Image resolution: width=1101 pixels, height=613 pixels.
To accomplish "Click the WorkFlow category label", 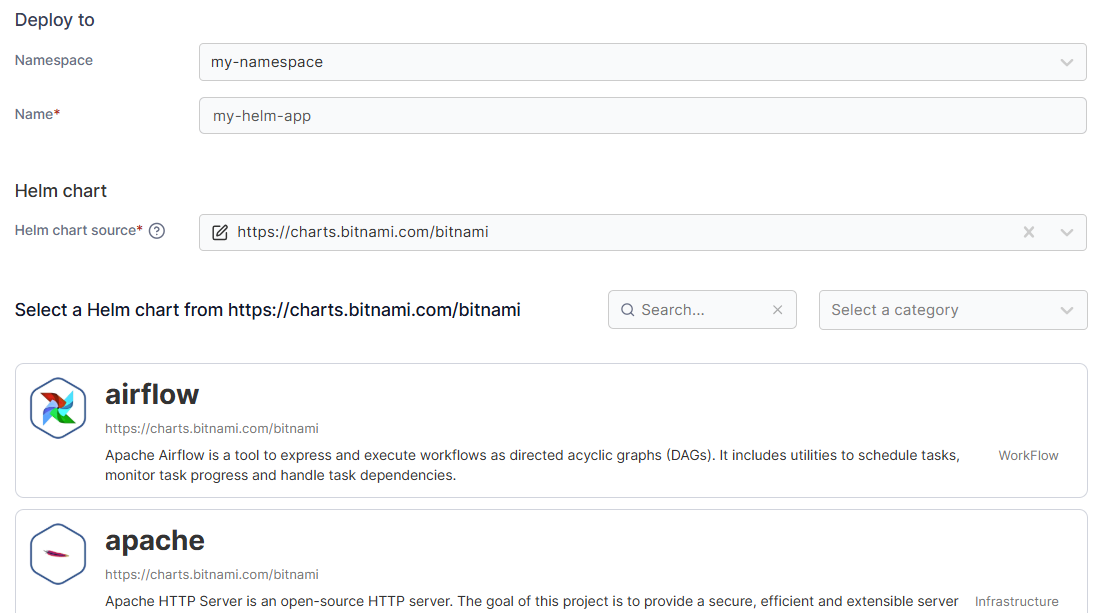I will (x=1028, y=455).
